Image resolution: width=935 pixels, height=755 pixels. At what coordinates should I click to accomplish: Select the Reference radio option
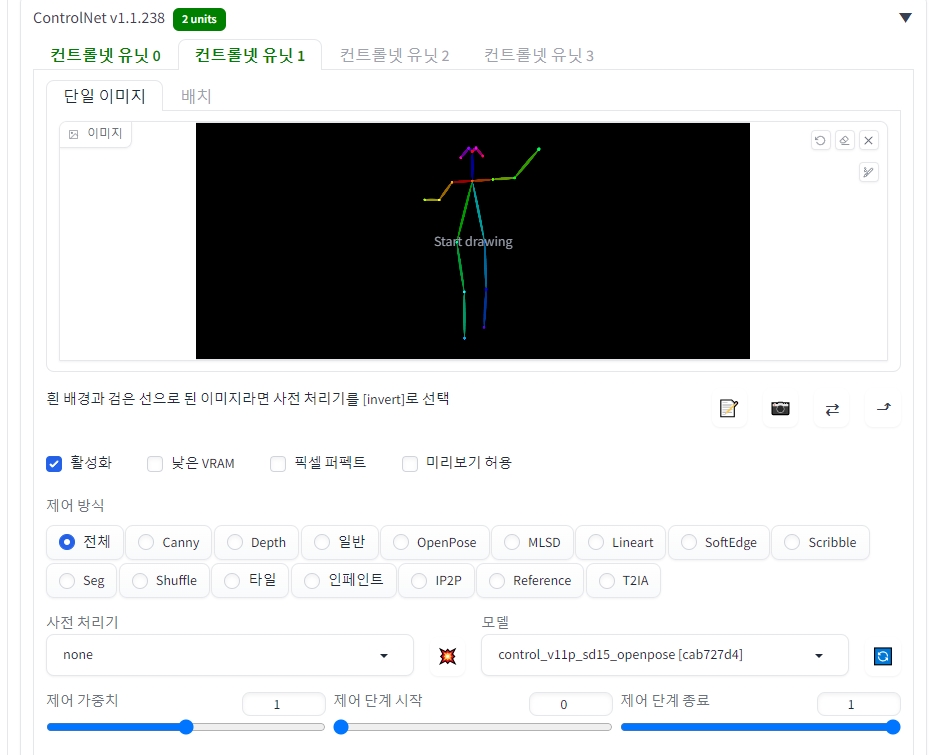[530, 580]
